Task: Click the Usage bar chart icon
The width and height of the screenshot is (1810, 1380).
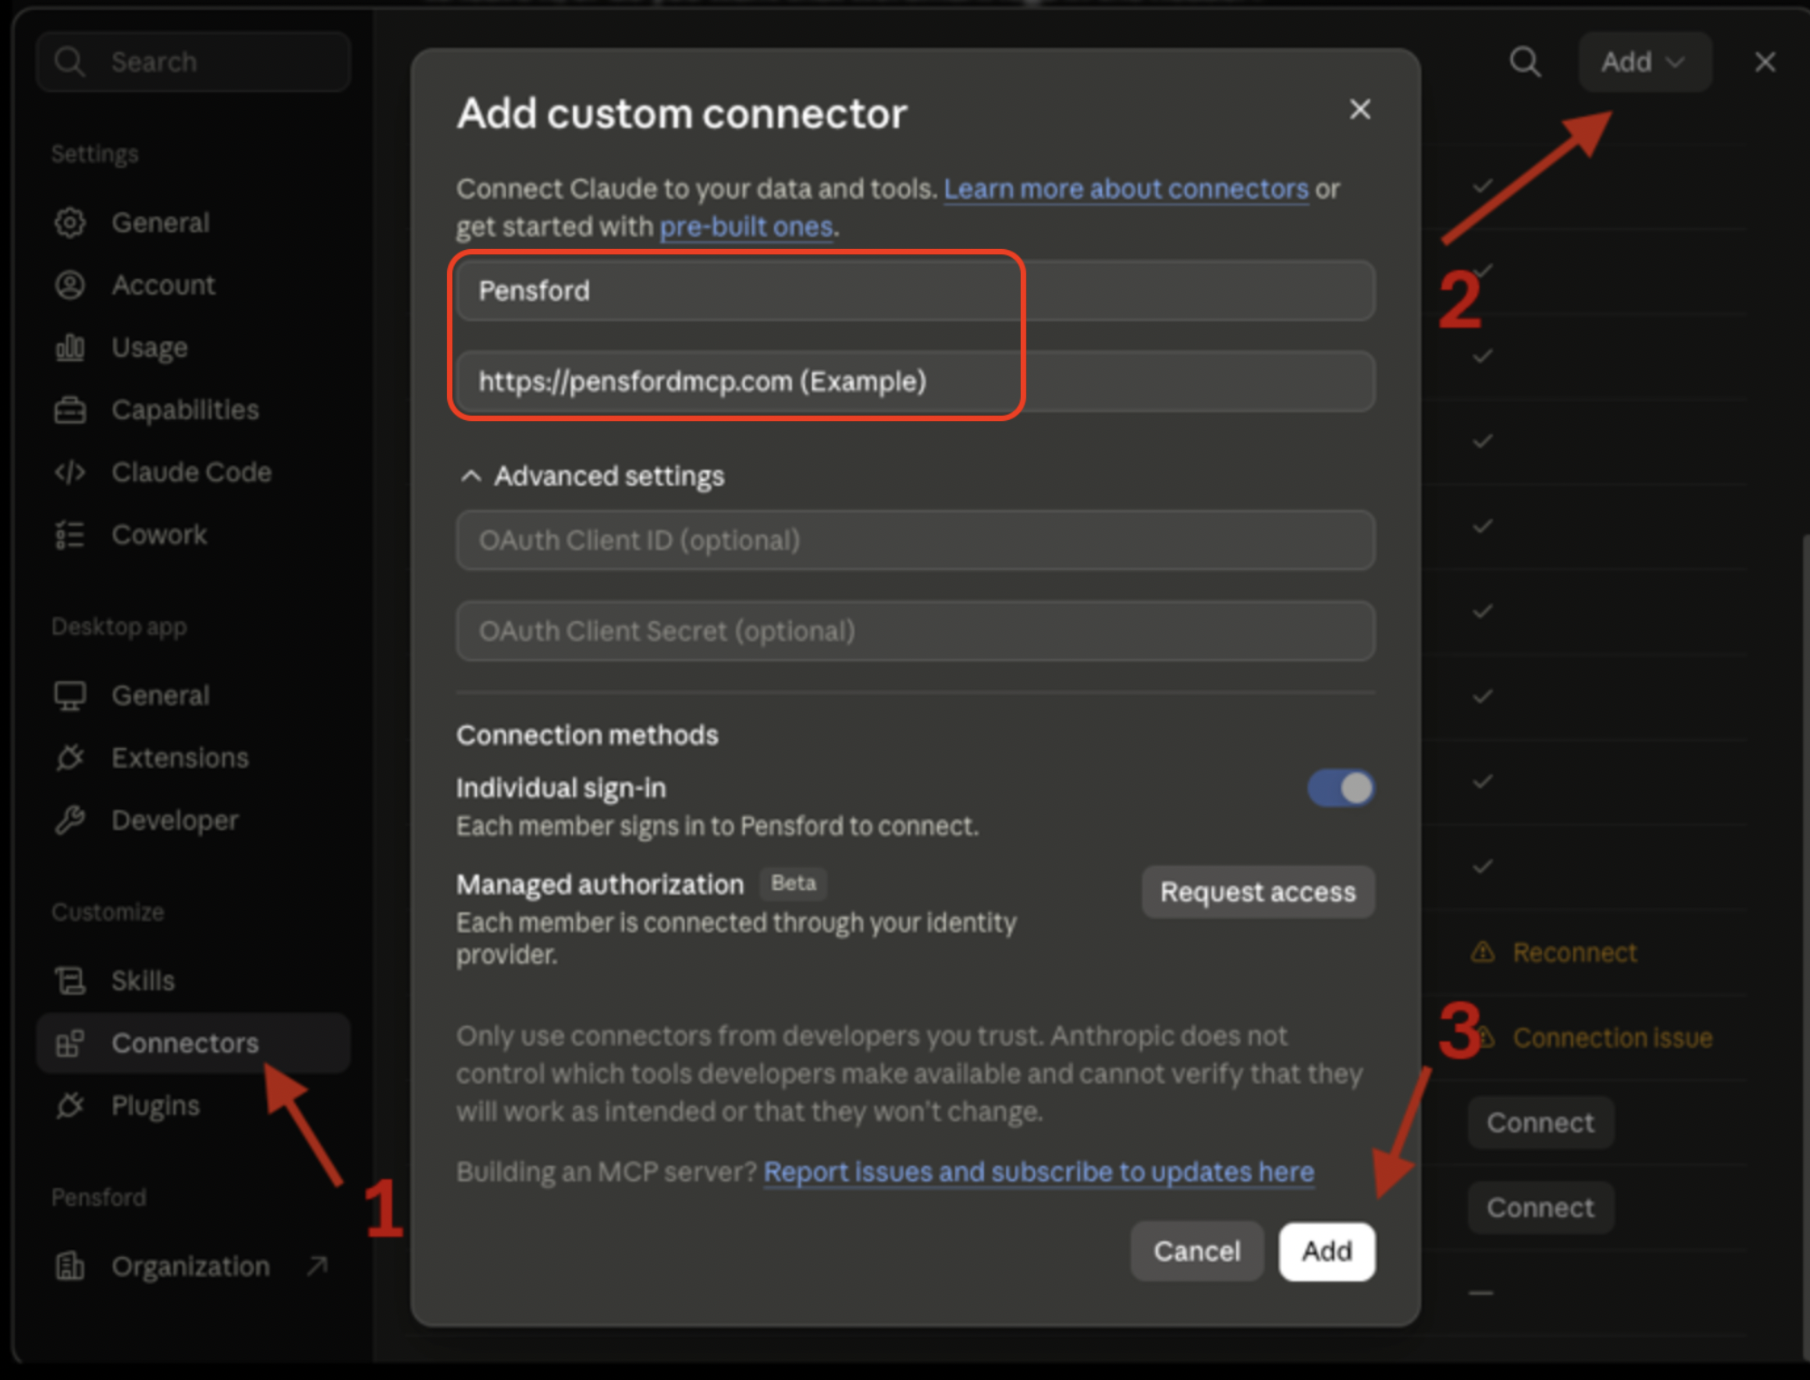Action: tap(70, 347)
